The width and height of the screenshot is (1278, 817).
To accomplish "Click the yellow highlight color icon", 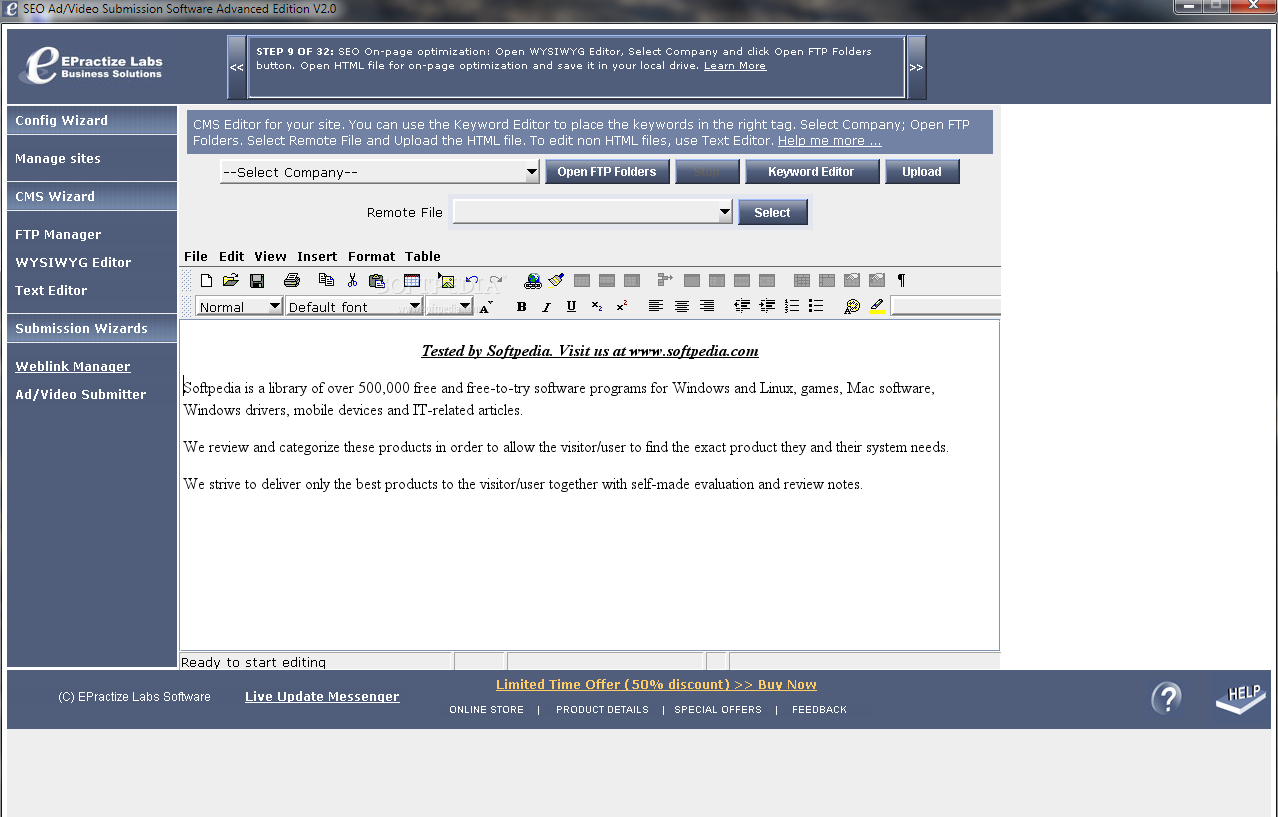I will pos(877,307).
